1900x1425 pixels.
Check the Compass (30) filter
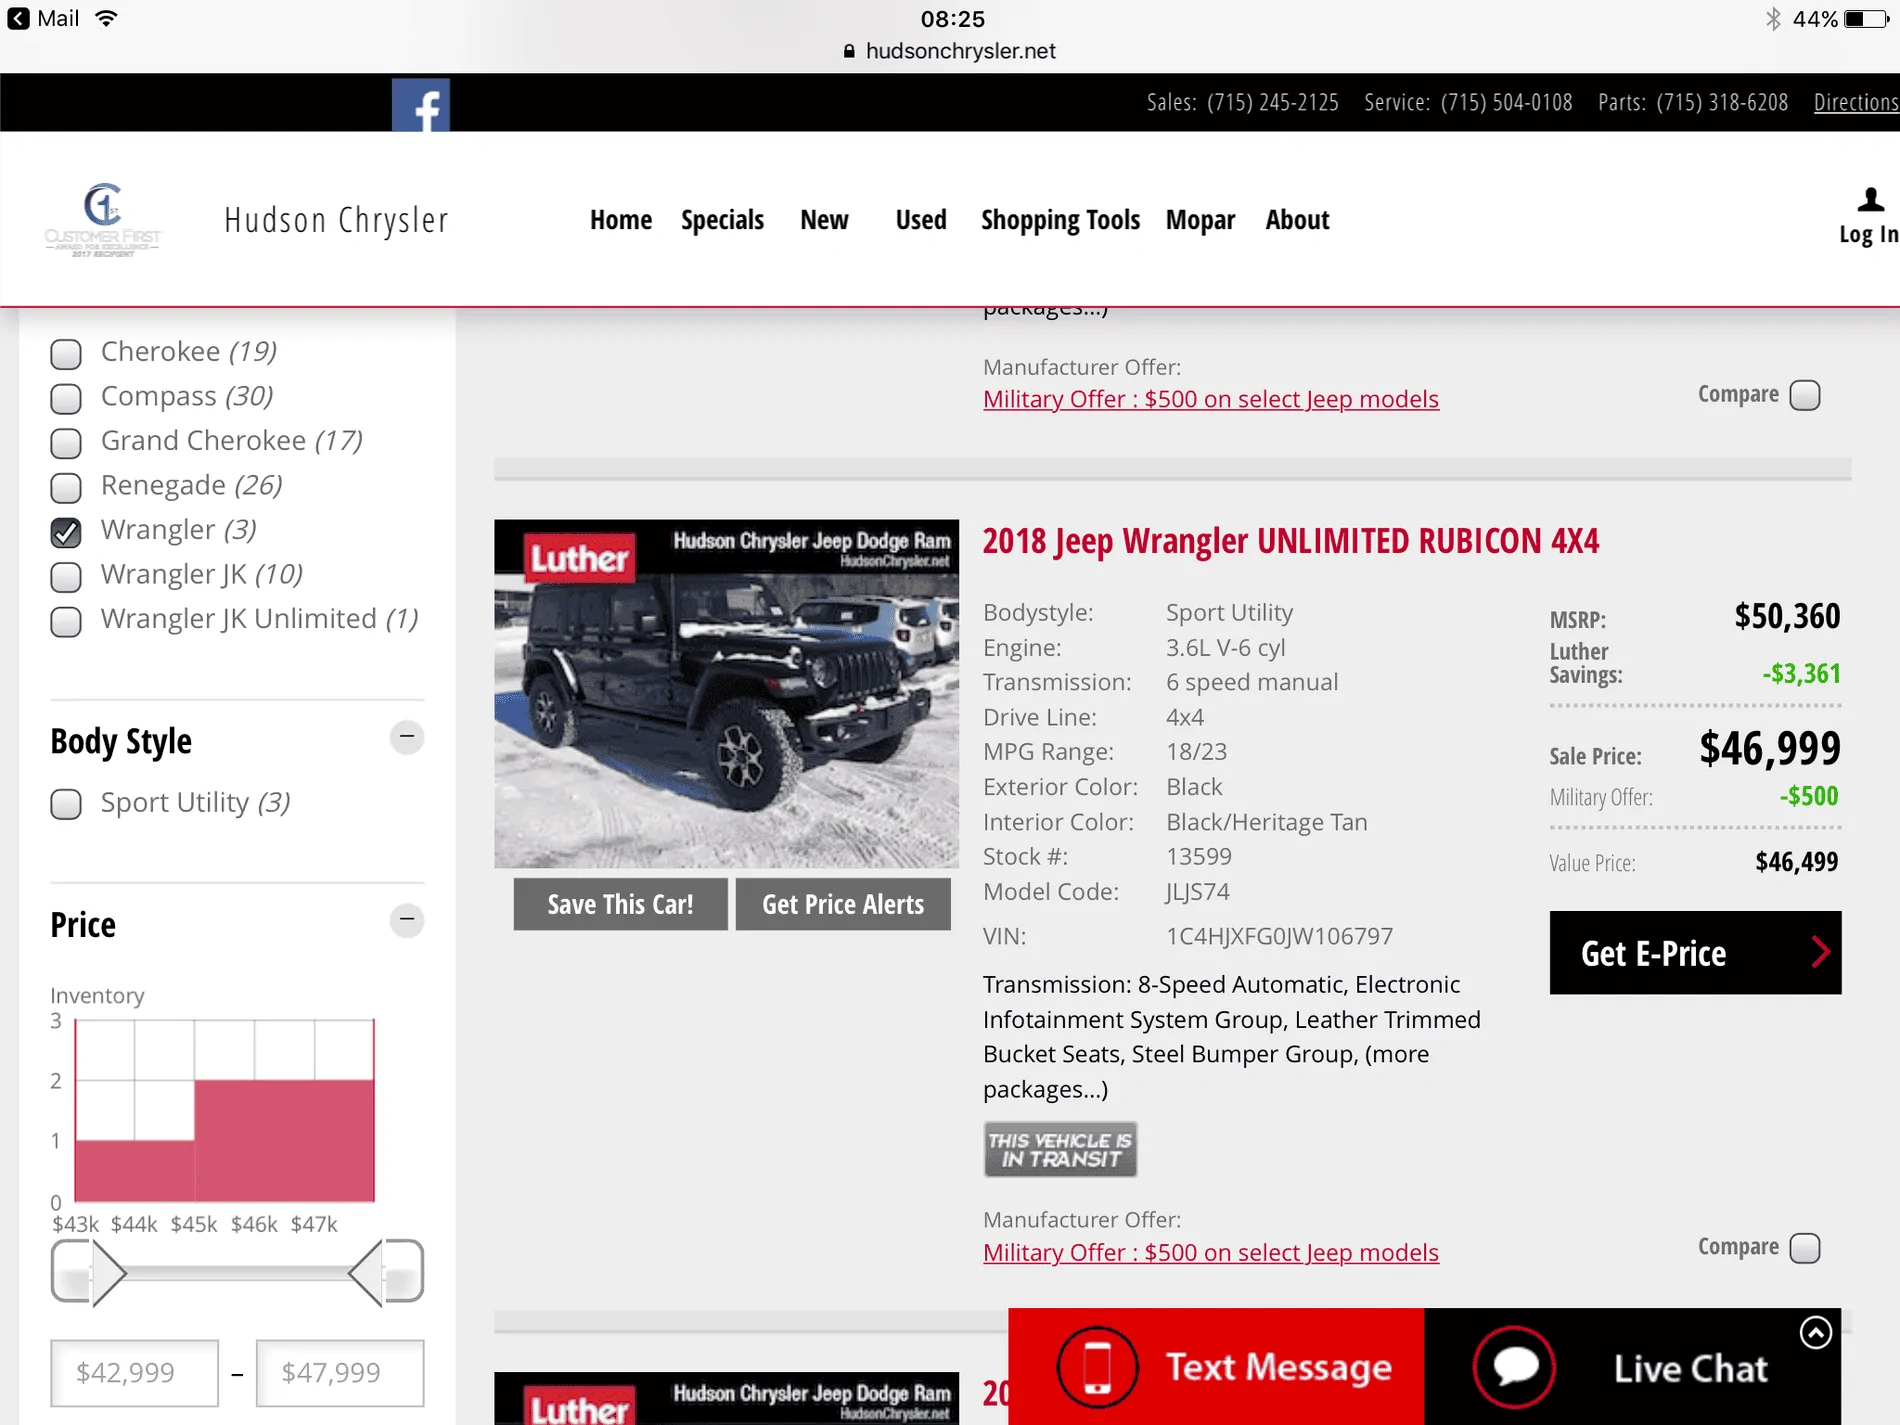66,398
